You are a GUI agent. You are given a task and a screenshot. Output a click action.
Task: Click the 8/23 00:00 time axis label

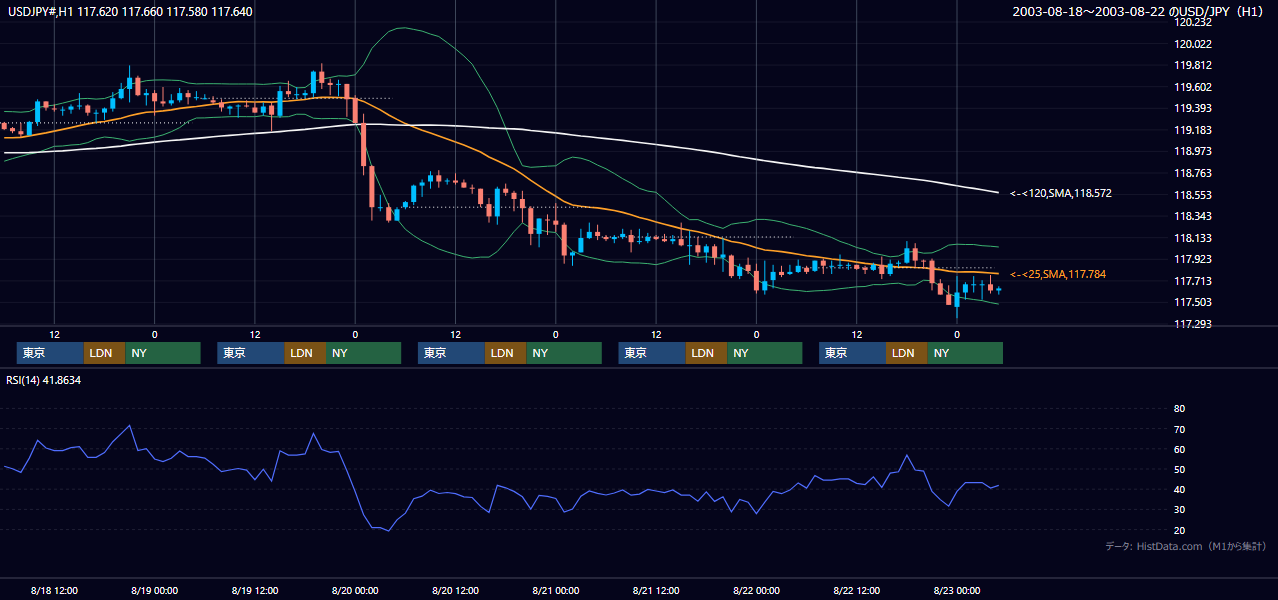click(x=957, y=590)
